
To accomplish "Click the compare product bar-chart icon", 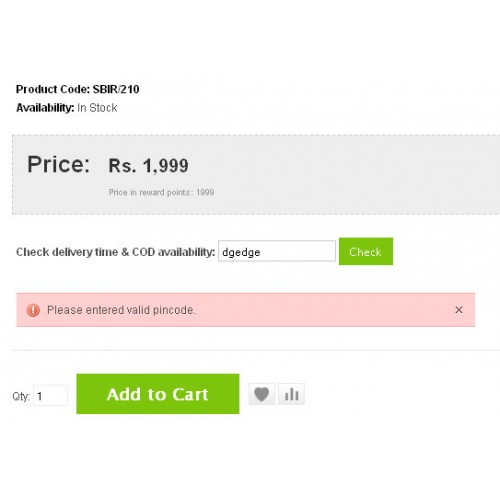I will [x=291, y=394].
